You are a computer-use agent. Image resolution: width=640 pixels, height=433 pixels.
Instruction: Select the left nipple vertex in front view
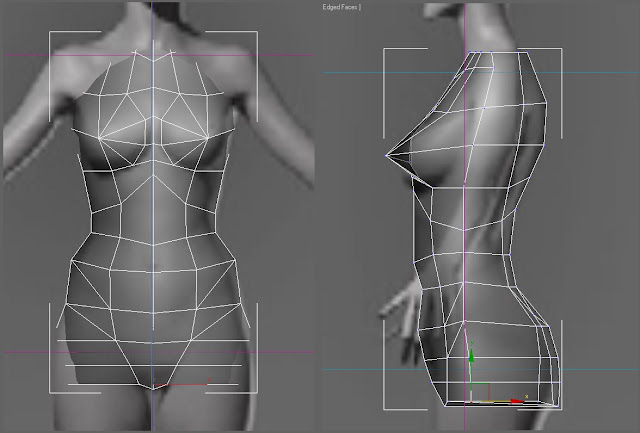coord(99,138)
